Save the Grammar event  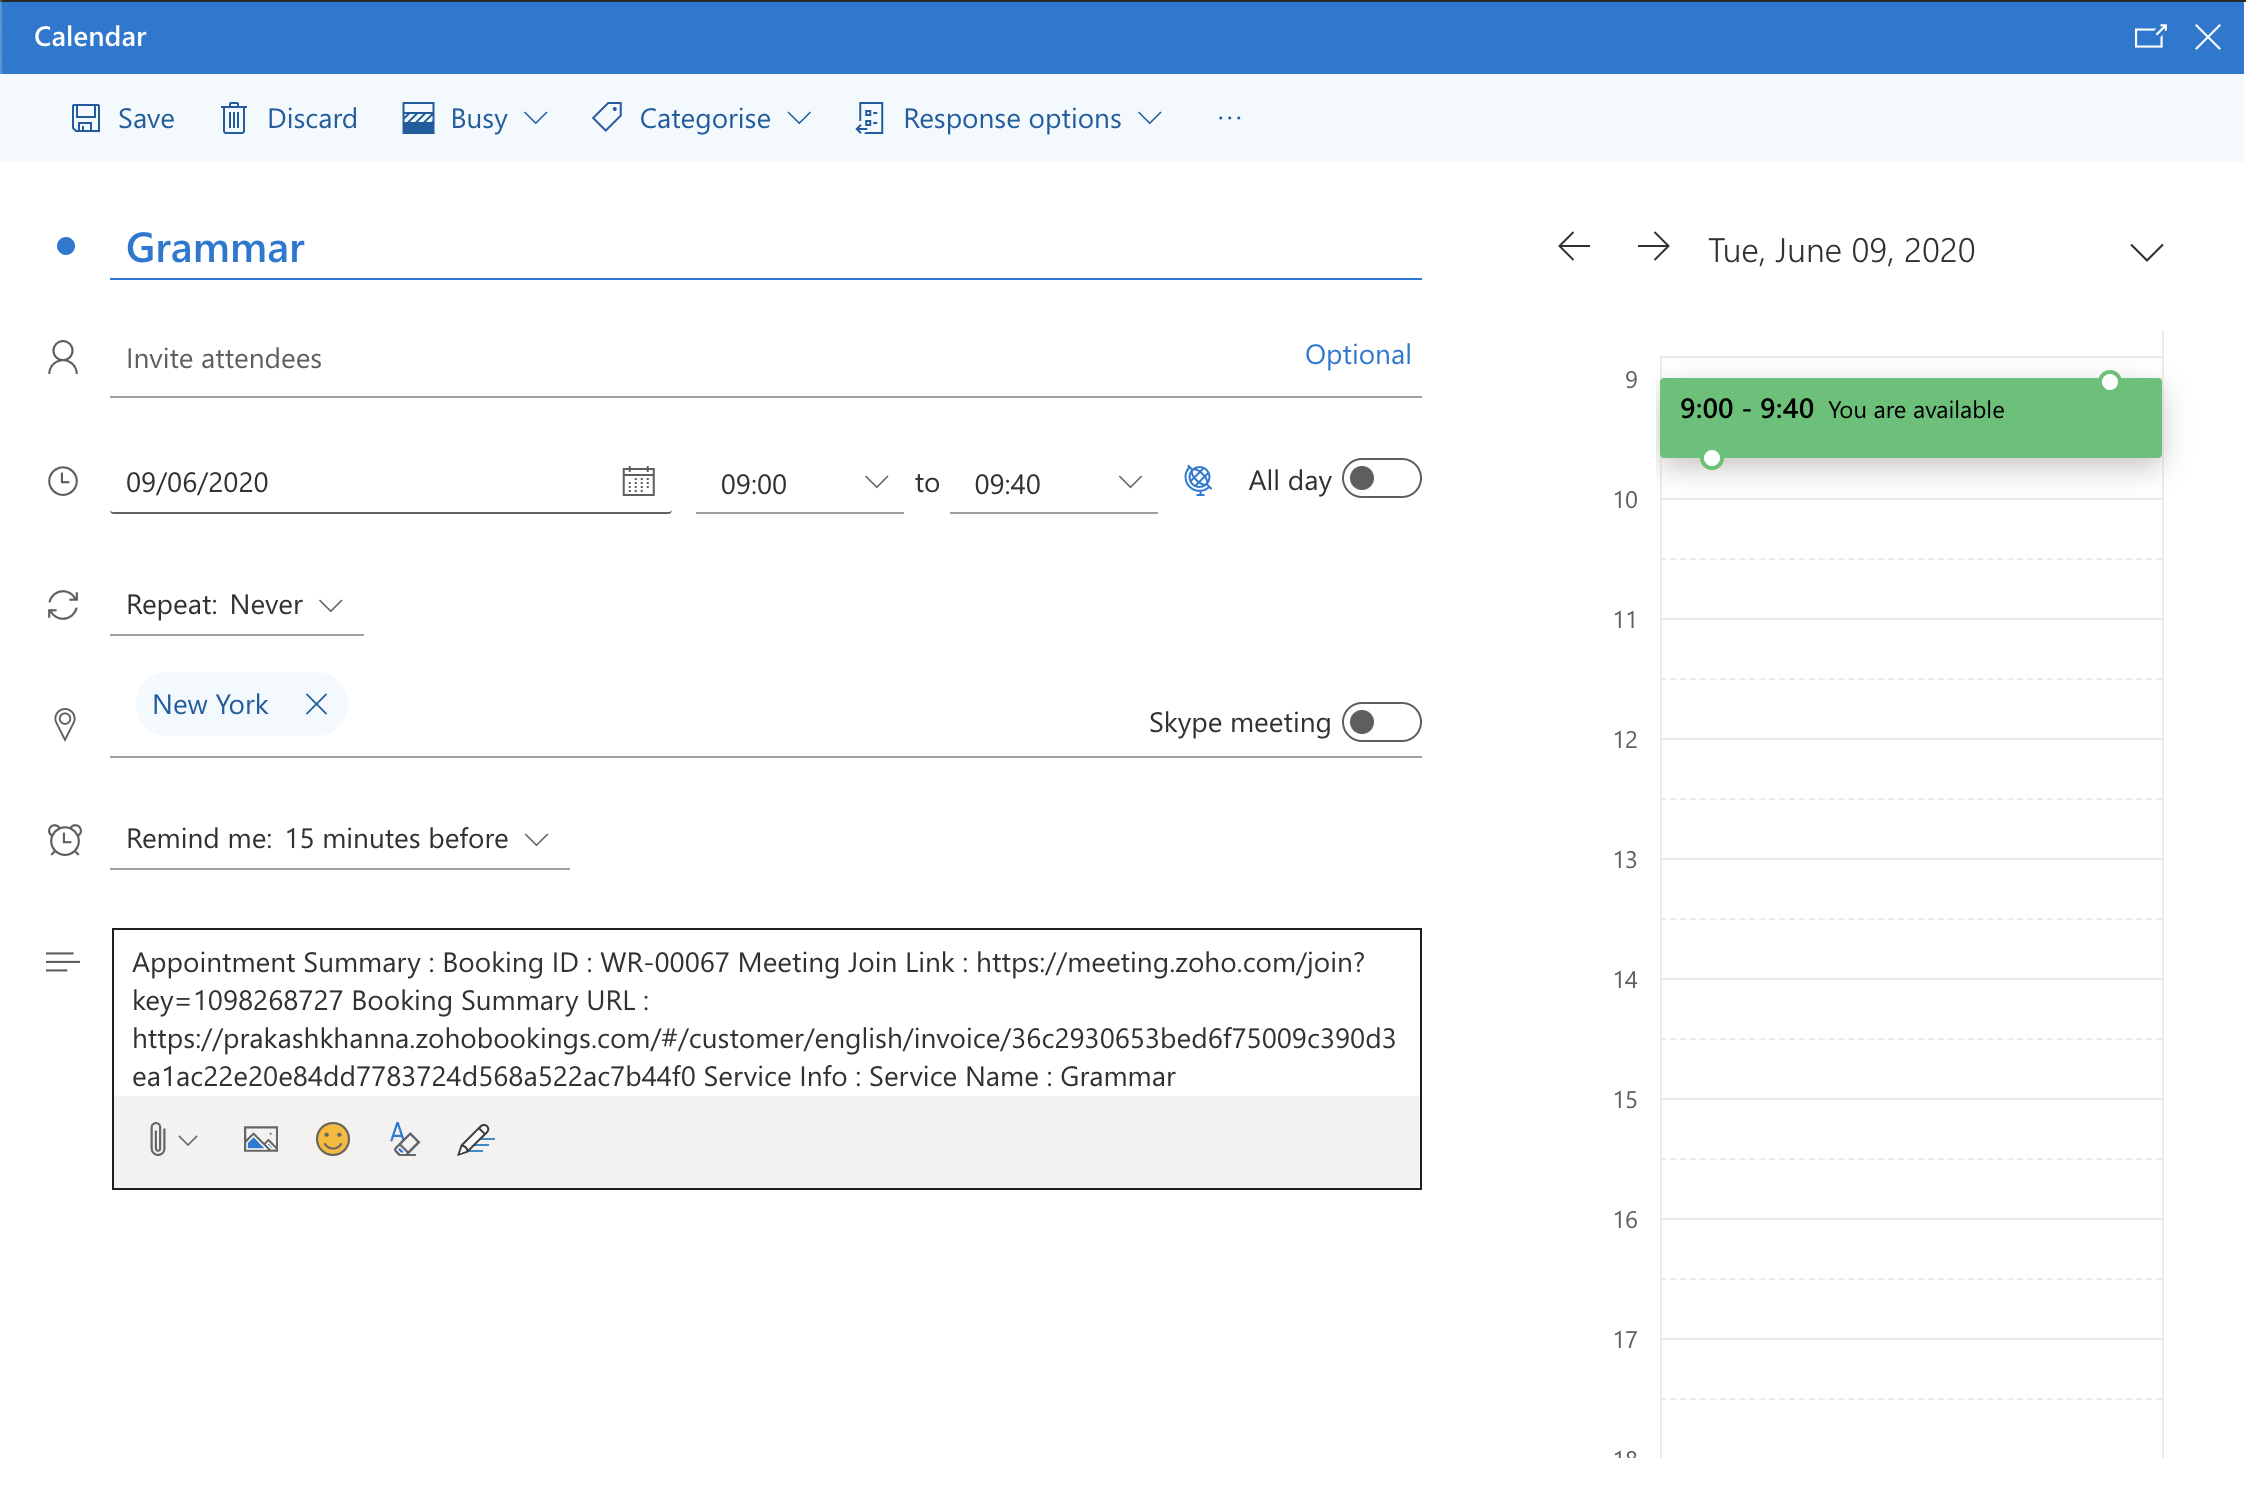(x=123, y=119)
